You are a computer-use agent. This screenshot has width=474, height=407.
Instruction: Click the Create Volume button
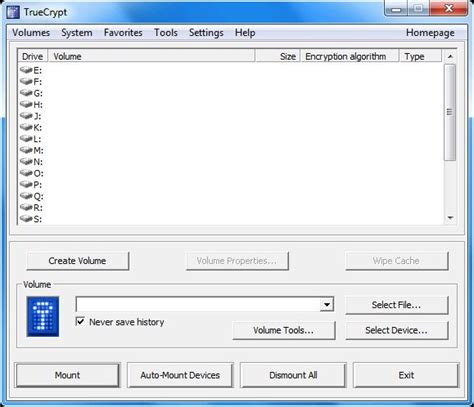(77, 261)
